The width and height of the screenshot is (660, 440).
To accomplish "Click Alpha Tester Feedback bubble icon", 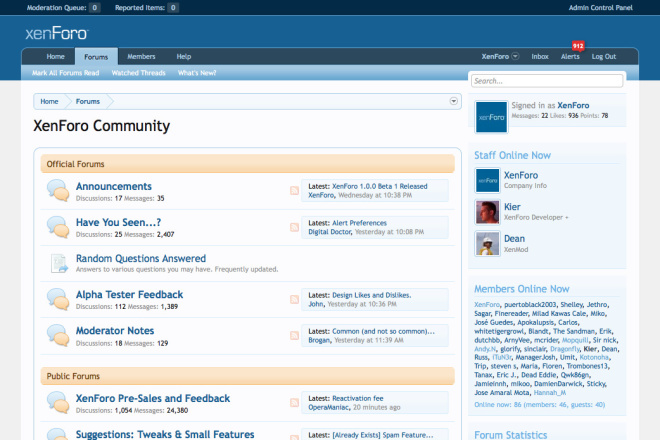I will [x=58, y=299].
